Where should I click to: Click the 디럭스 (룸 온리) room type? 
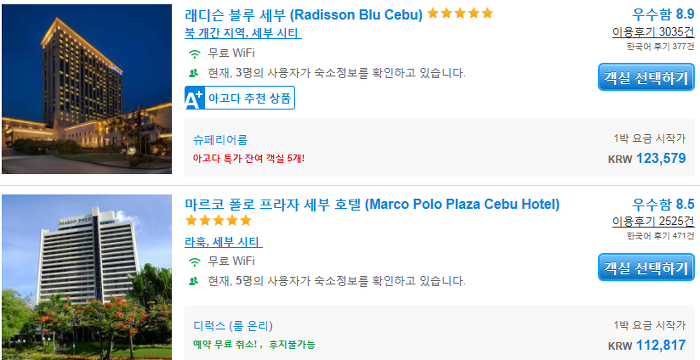(233, 326)
